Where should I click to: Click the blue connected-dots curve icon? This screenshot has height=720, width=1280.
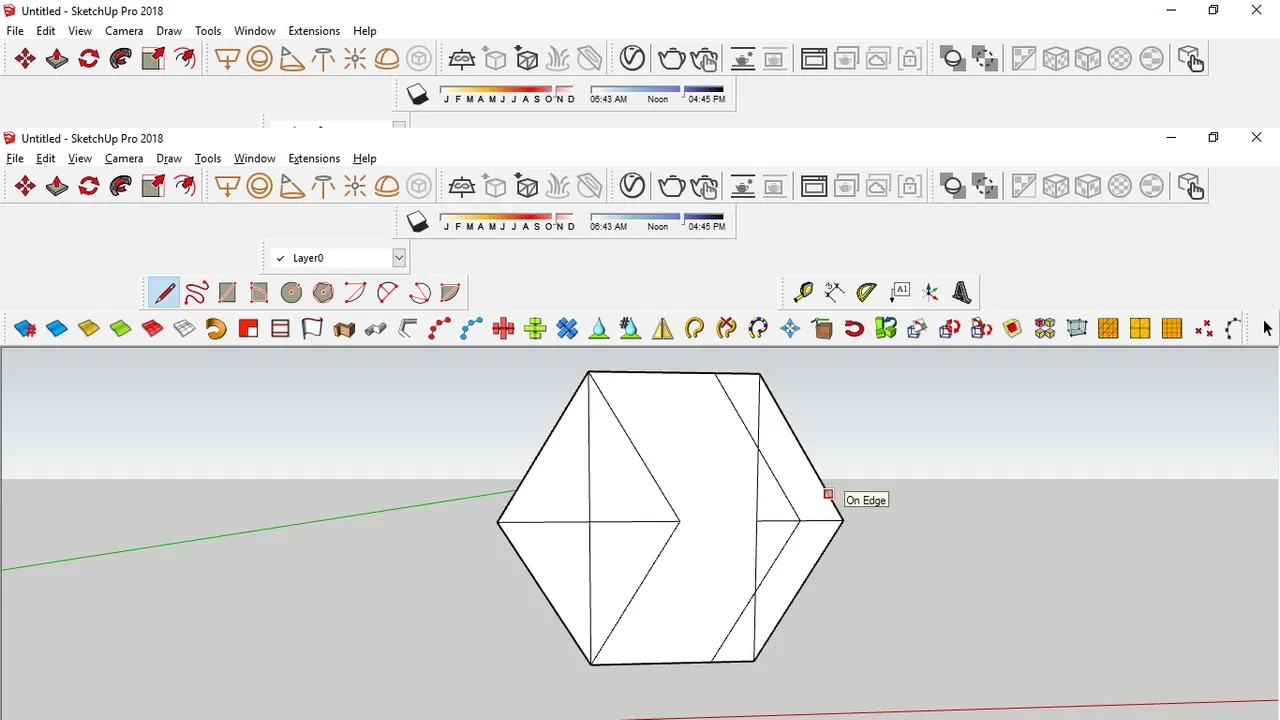471,328
